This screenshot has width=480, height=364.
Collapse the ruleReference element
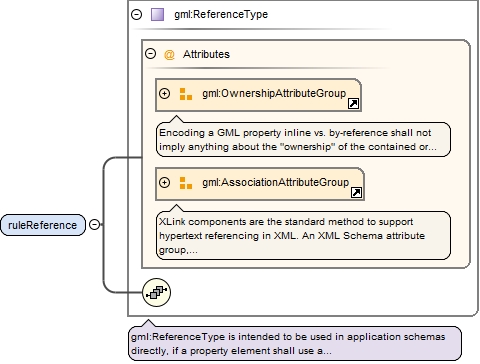coord(95,225)
